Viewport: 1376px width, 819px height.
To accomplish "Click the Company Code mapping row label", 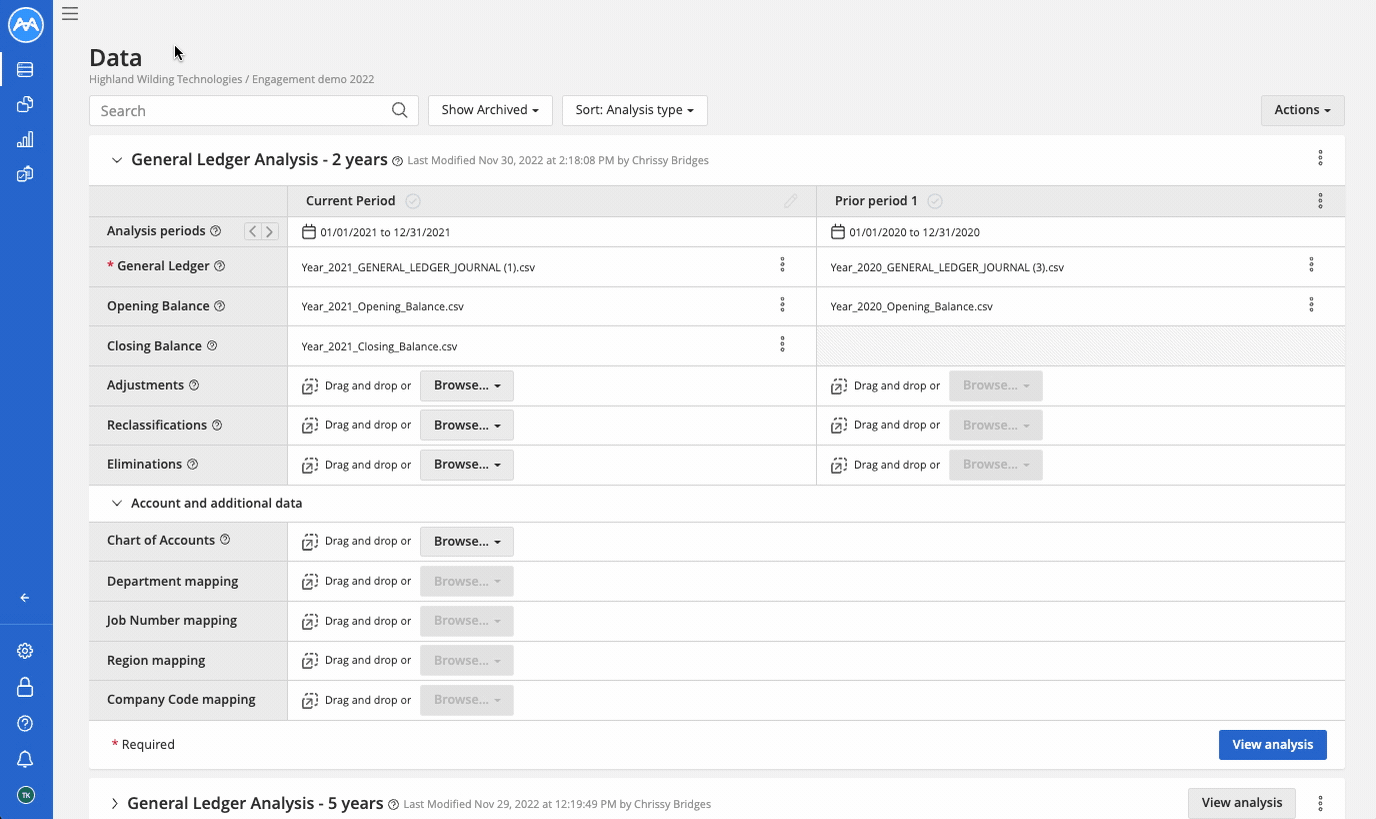I will 181,700.
